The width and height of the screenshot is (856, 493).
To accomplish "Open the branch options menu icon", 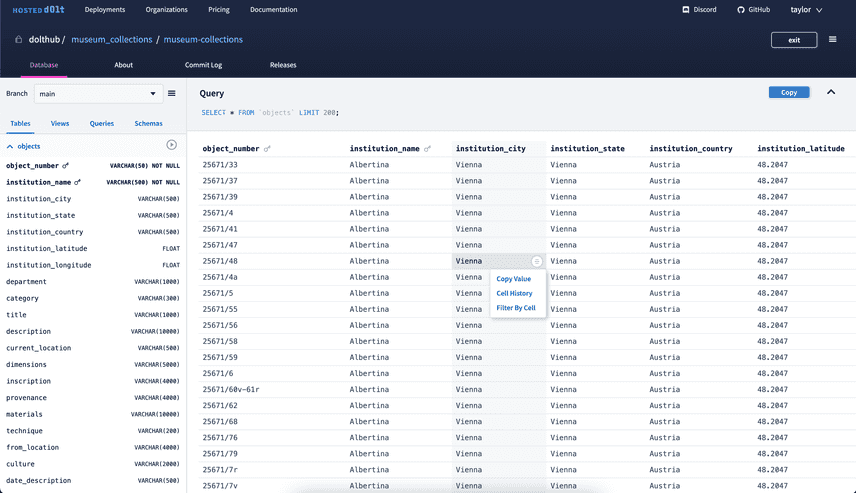I will click(171, 93).
